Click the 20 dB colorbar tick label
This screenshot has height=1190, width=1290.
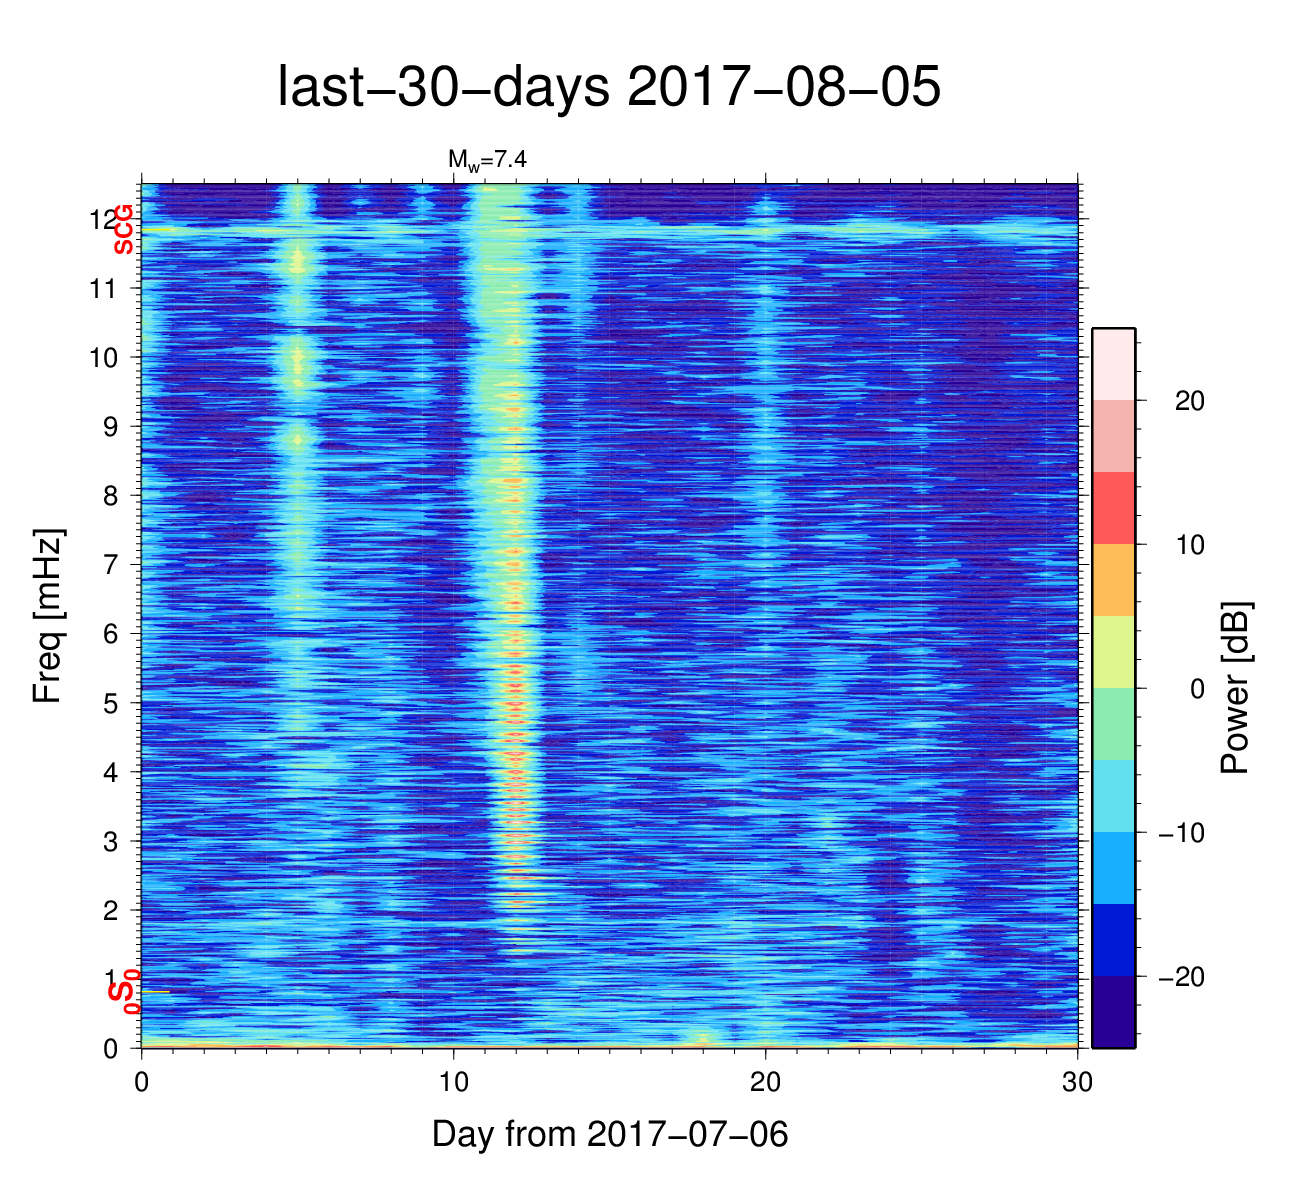pos(1189,401)
